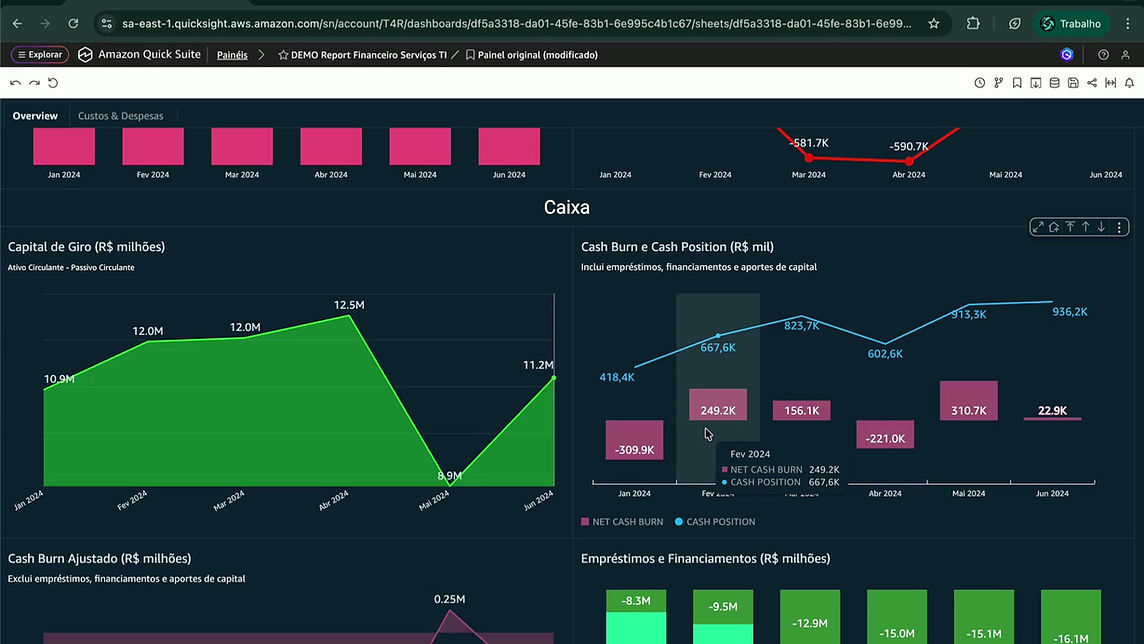The height and width of the screenshot is (644, 1144).
Task: Click the pink Mai 2024 310.7K bar
Action: coord(968,400)
